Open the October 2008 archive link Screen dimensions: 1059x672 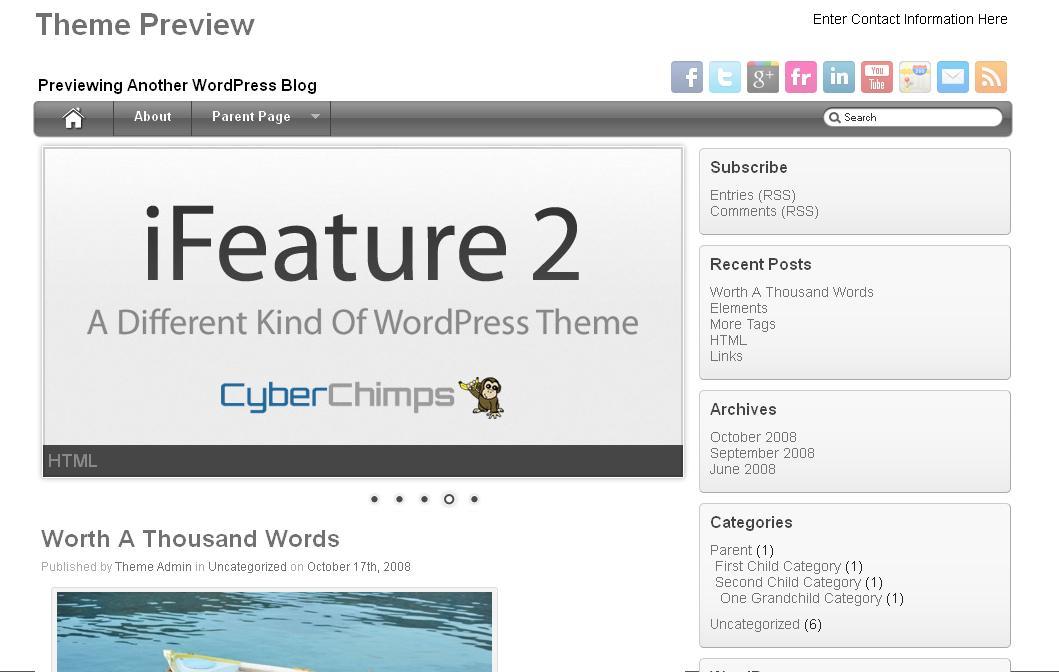753,437
